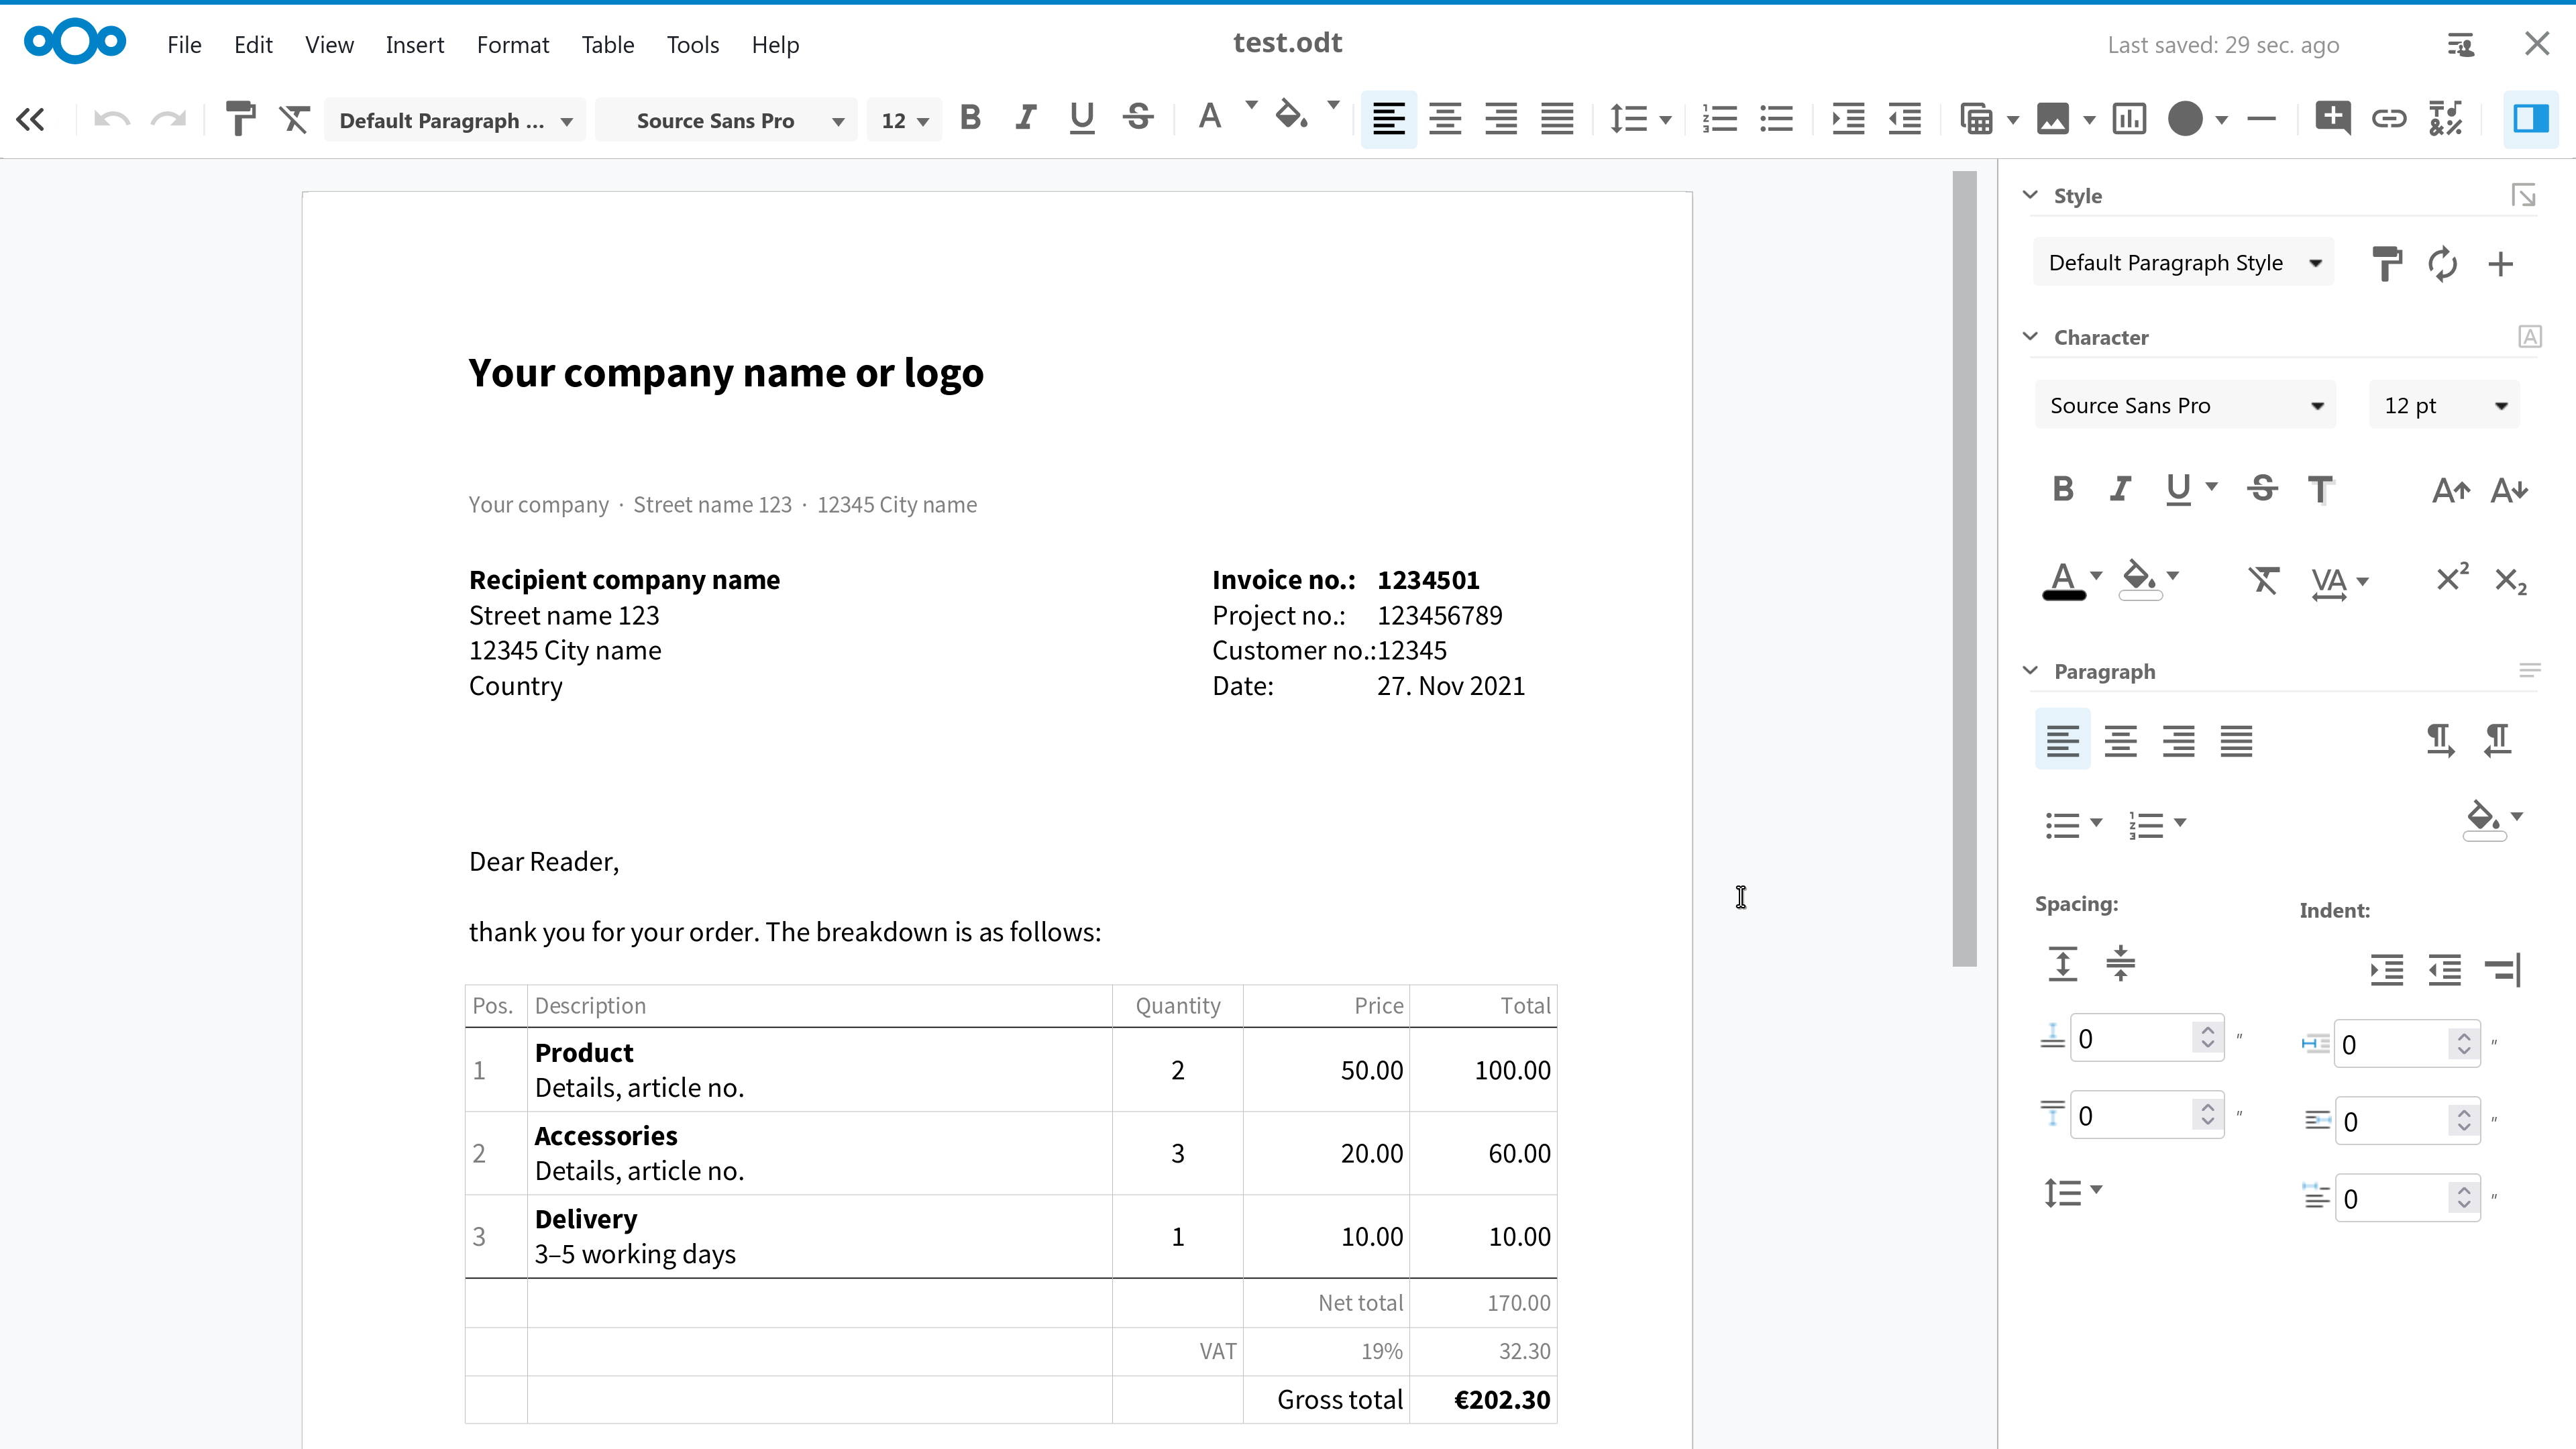Viewport: 2576px width, 1449px height.
Task: Insert a comment using toolbar icon
Action: 2332,119
